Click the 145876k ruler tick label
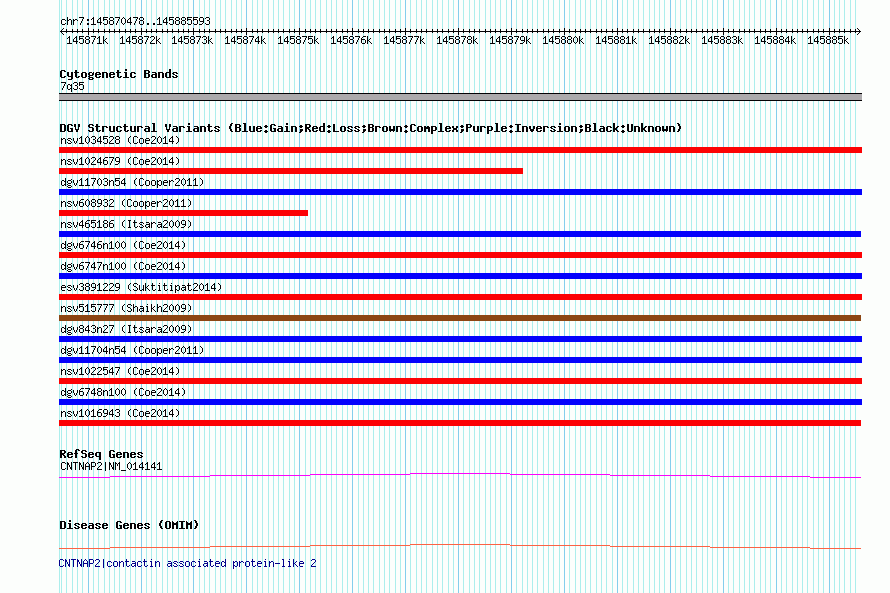 tap(351, 40)
